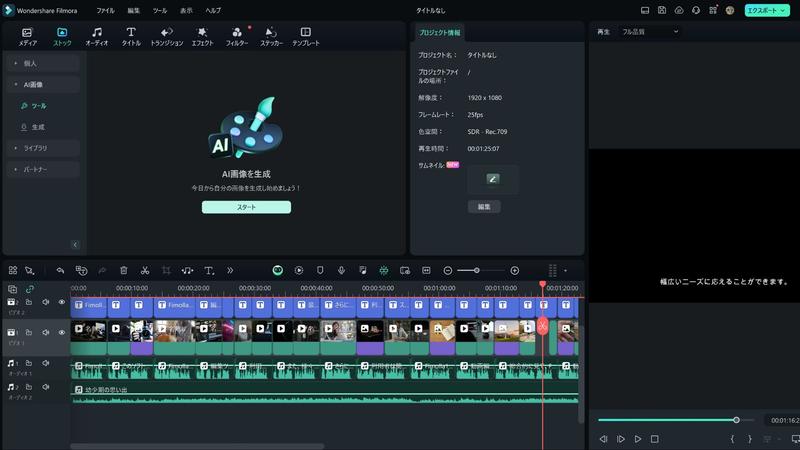Click the play button in preview controls
This screenshot has height=450, width=800.
pyautogui.click(x=638, y=439)
